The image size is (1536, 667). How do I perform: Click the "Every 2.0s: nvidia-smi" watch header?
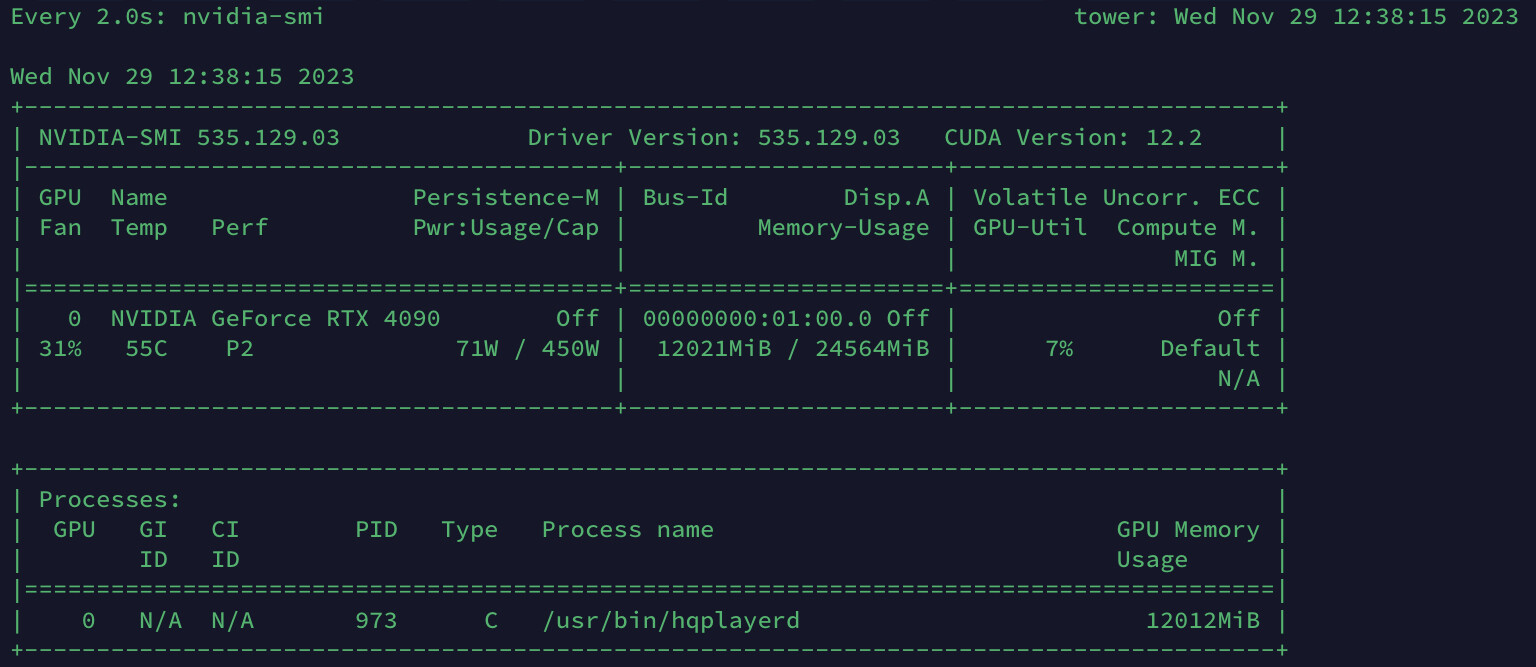click(167, 17)
